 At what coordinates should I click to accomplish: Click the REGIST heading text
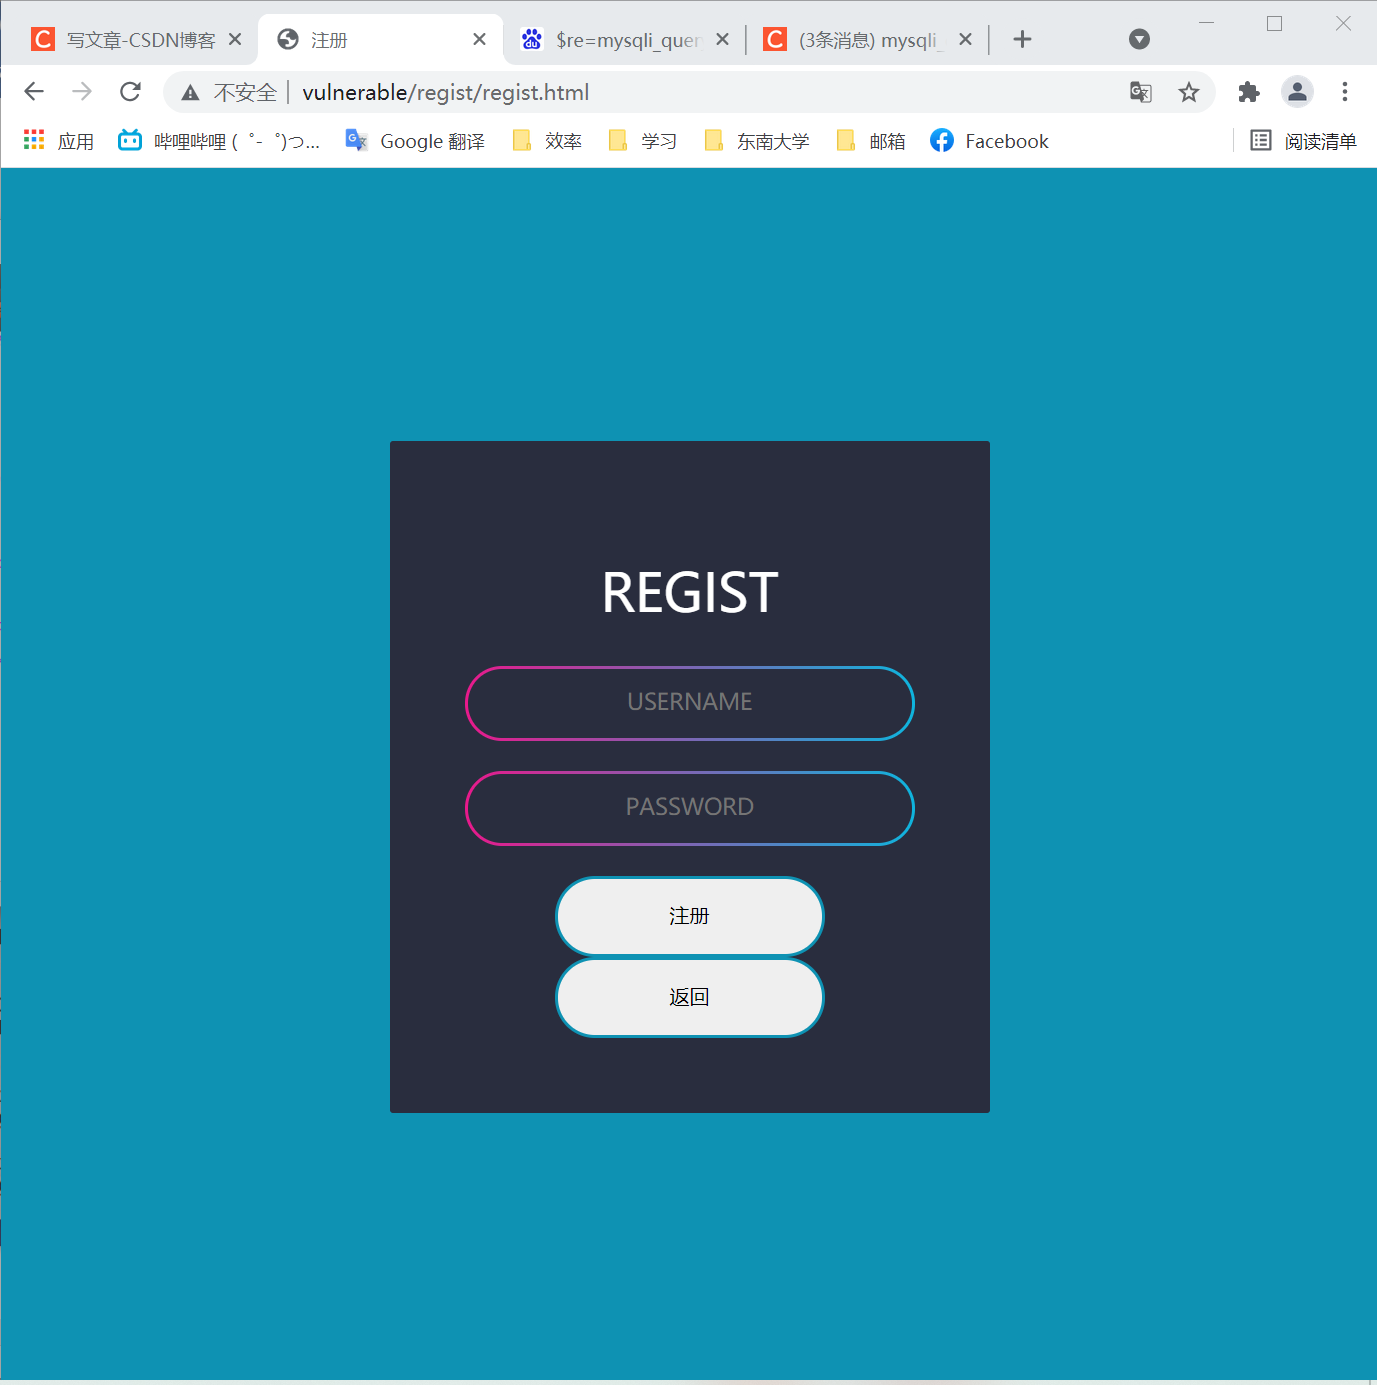coord(690,593)
